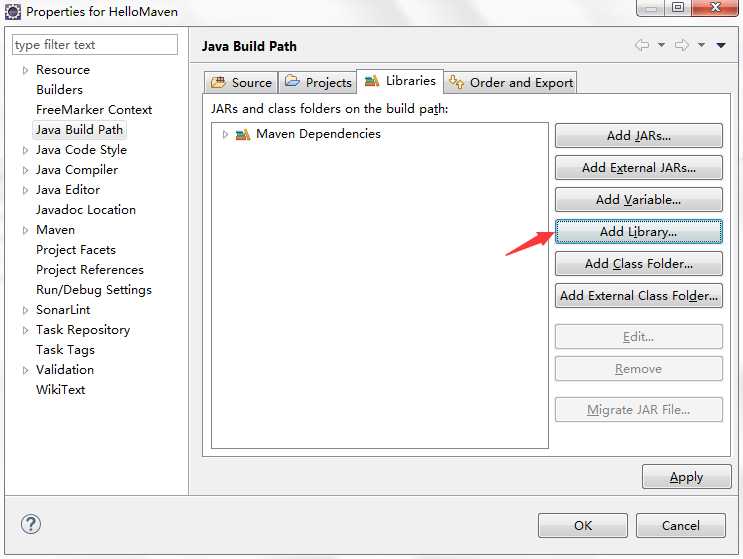
Task: Click the forward navigation arrow icon
Action: 682,45
